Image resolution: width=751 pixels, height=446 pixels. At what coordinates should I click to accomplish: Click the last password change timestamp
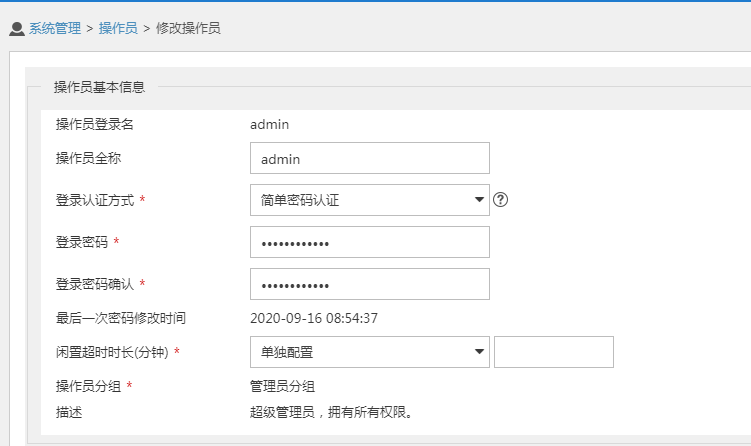pyautogui.click(x=313, y=319)
